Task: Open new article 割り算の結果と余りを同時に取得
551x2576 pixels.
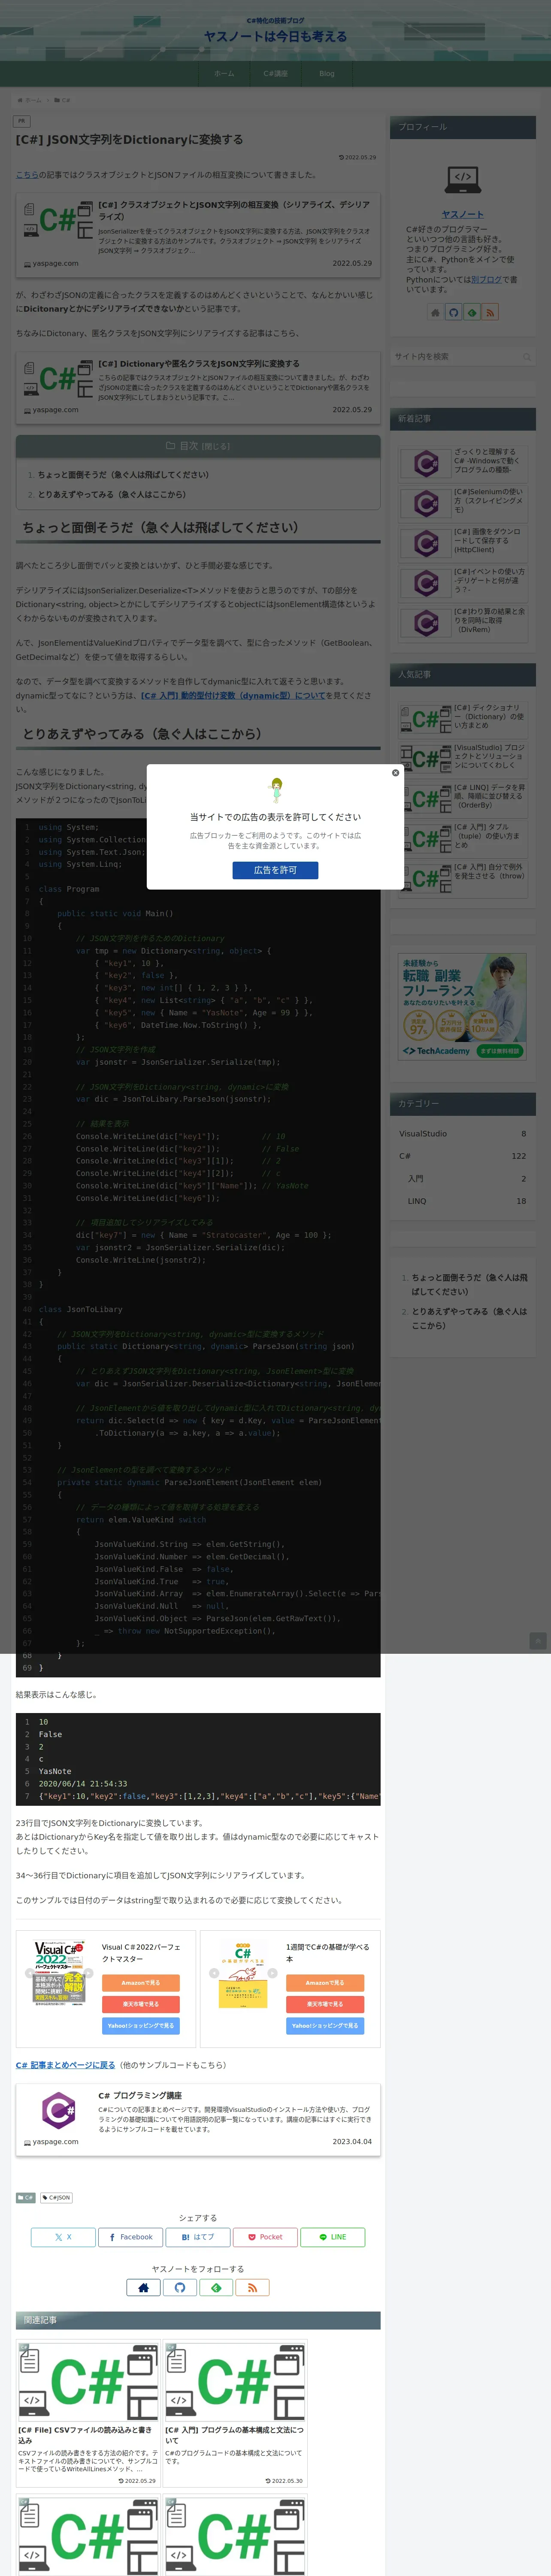Action: 463,622
